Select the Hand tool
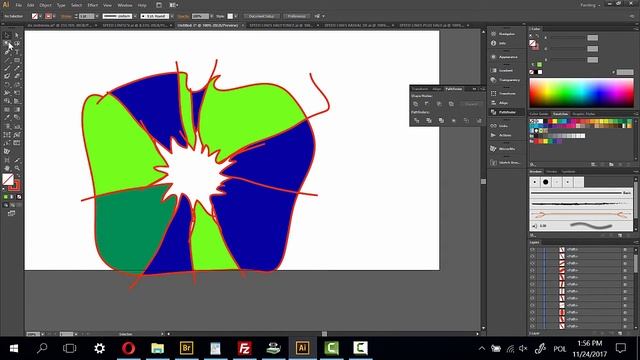This screenshot has width=640, height=360. [x=7, y=168]
